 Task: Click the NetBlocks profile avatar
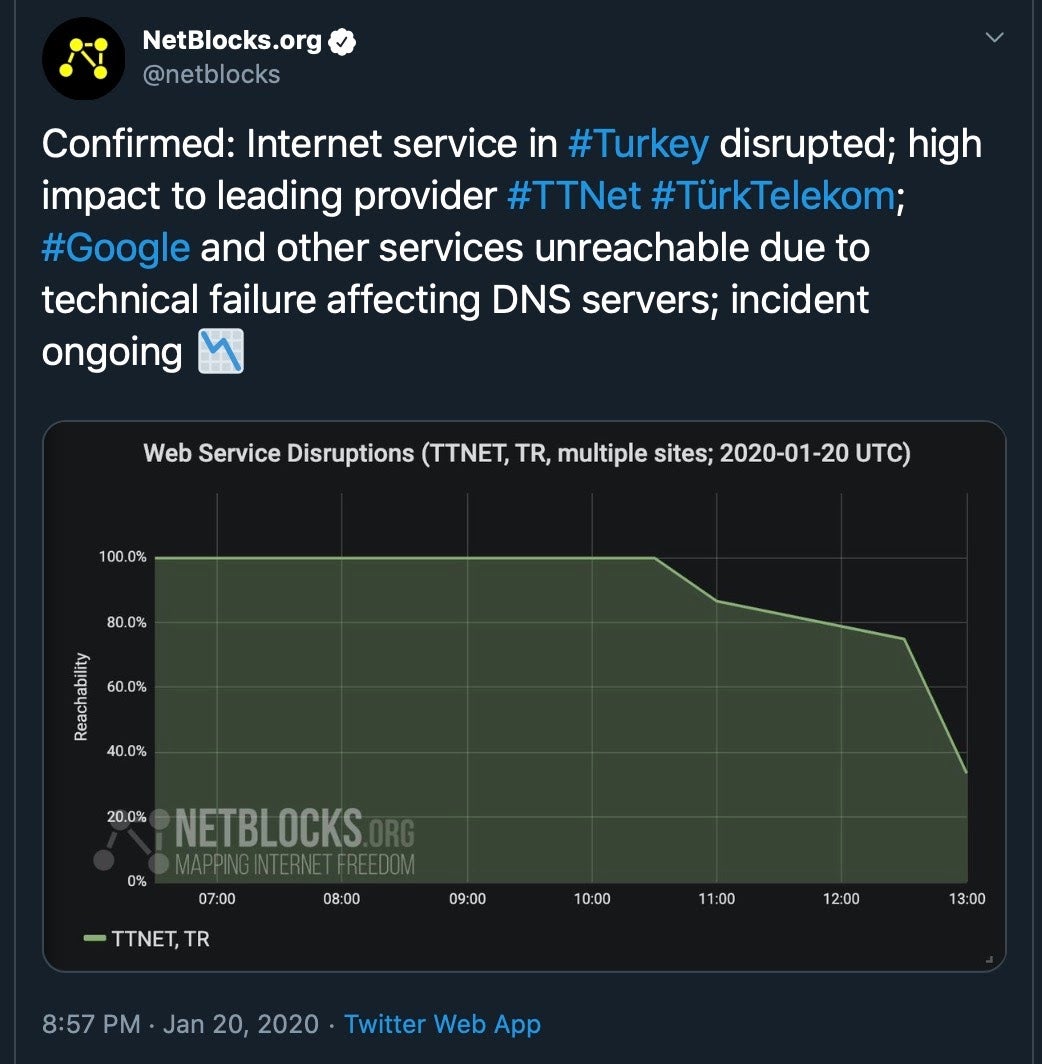pos(82,57)
